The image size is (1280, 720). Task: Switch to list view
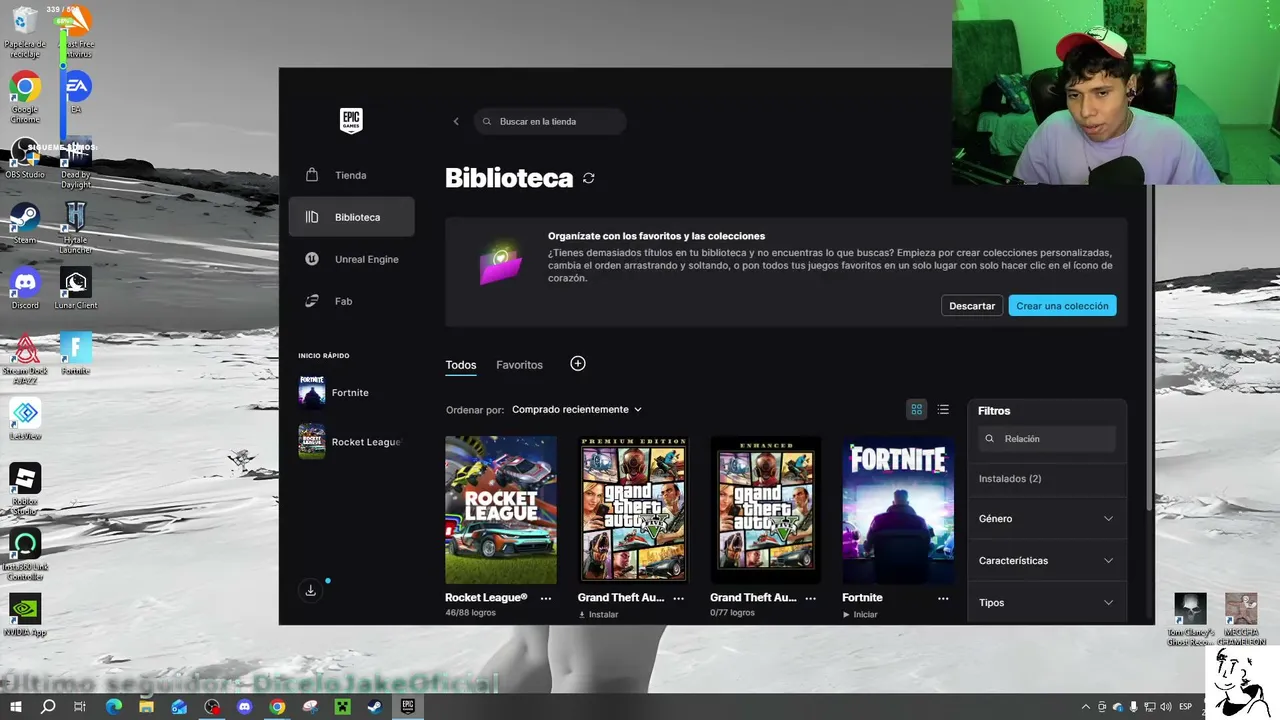pyautogui.click(x=943, y=409)
